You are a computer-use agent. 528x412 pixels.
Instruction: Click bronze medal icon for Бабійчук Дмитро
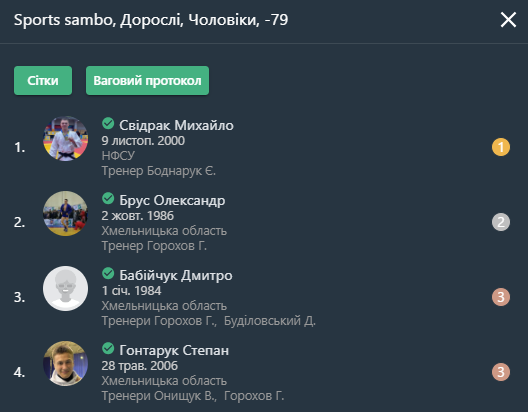pos(501,297)
